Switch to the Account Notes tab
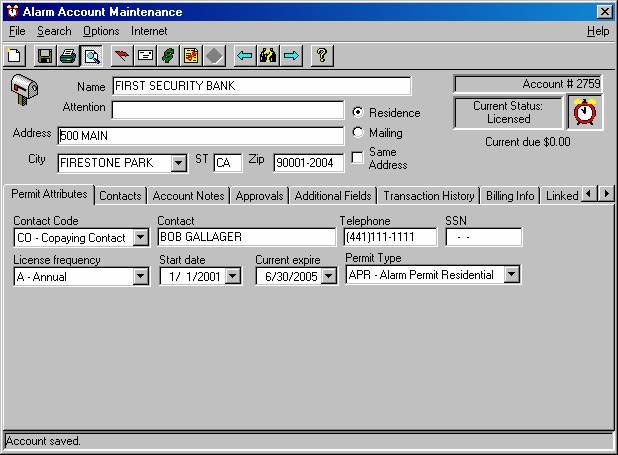The height and width of the screenshot is (455, 618). pos(188,196)
